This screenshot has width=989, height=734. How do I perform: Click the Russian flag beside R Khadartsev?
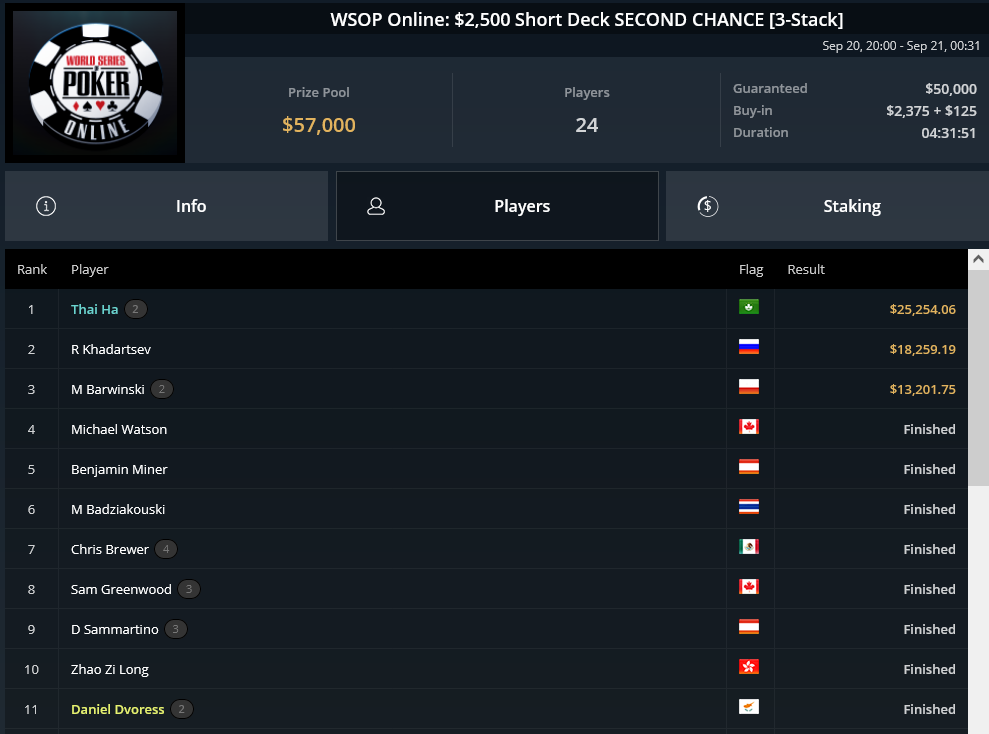pos(749,347)
